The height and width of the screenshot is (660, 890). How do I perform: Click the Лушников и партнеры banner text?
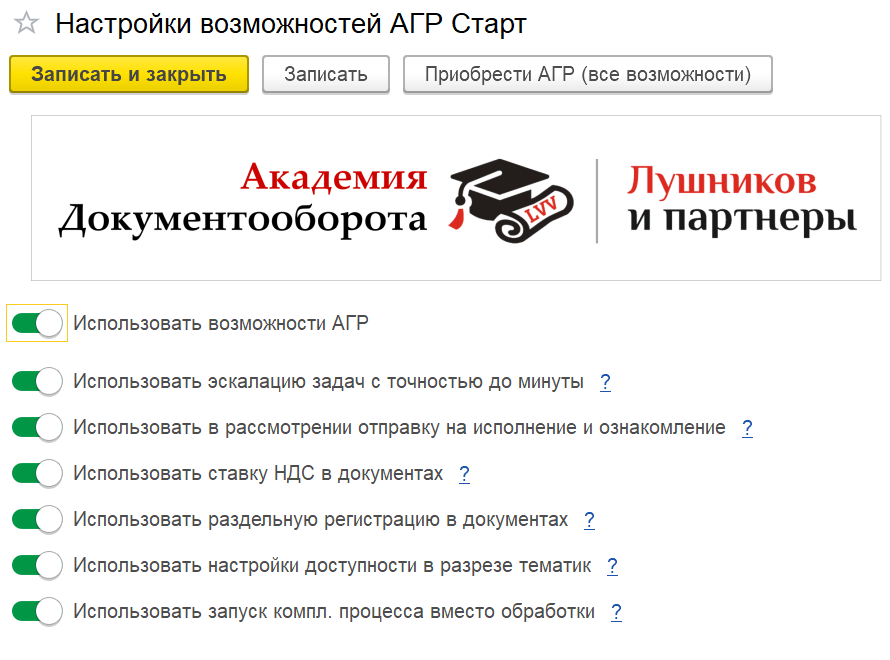741,198
